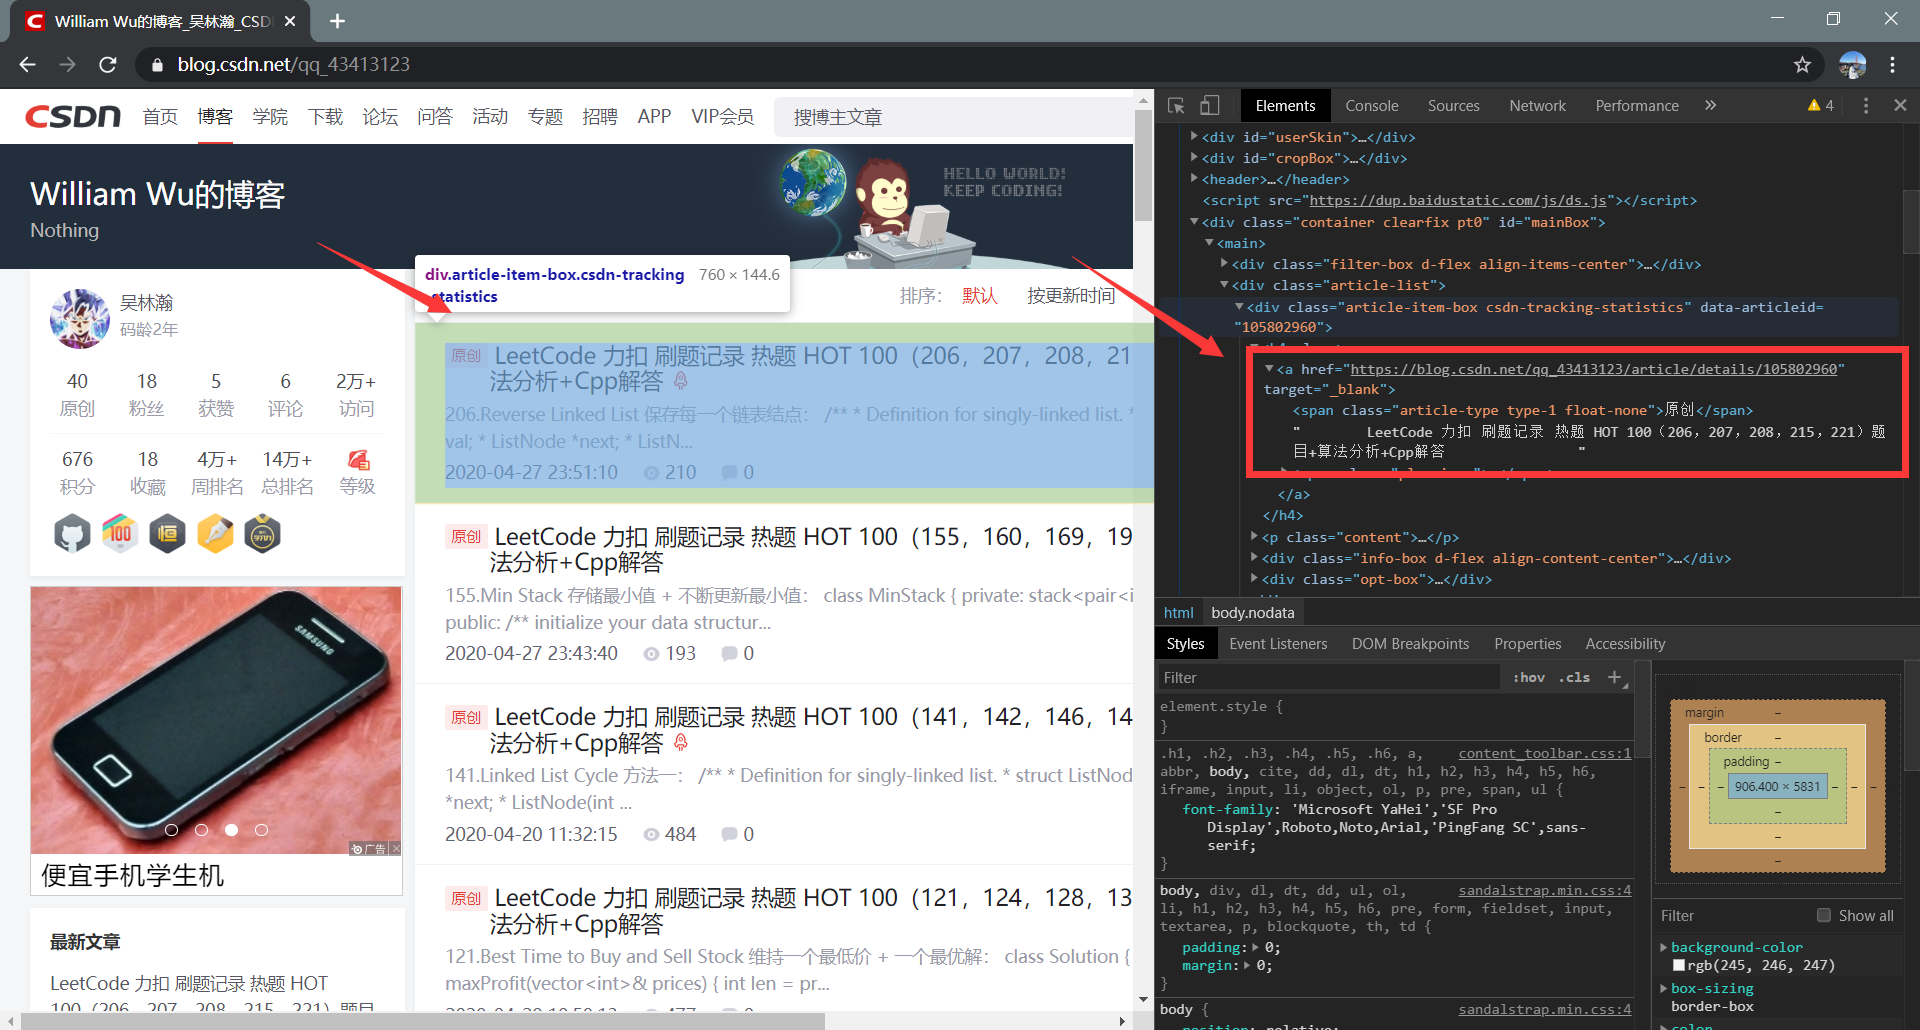Screen dimensions: 1920x1030
Task: Click the page vertical scrollbar thumb
Action: [1143, 165]
